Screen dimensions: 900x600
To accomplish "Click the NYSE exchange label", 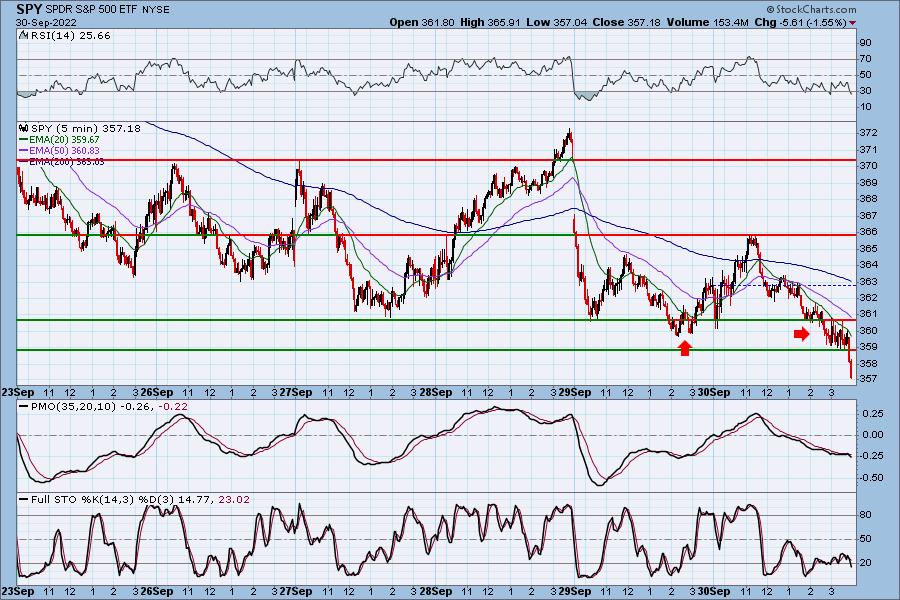I will tap(154, 10).
